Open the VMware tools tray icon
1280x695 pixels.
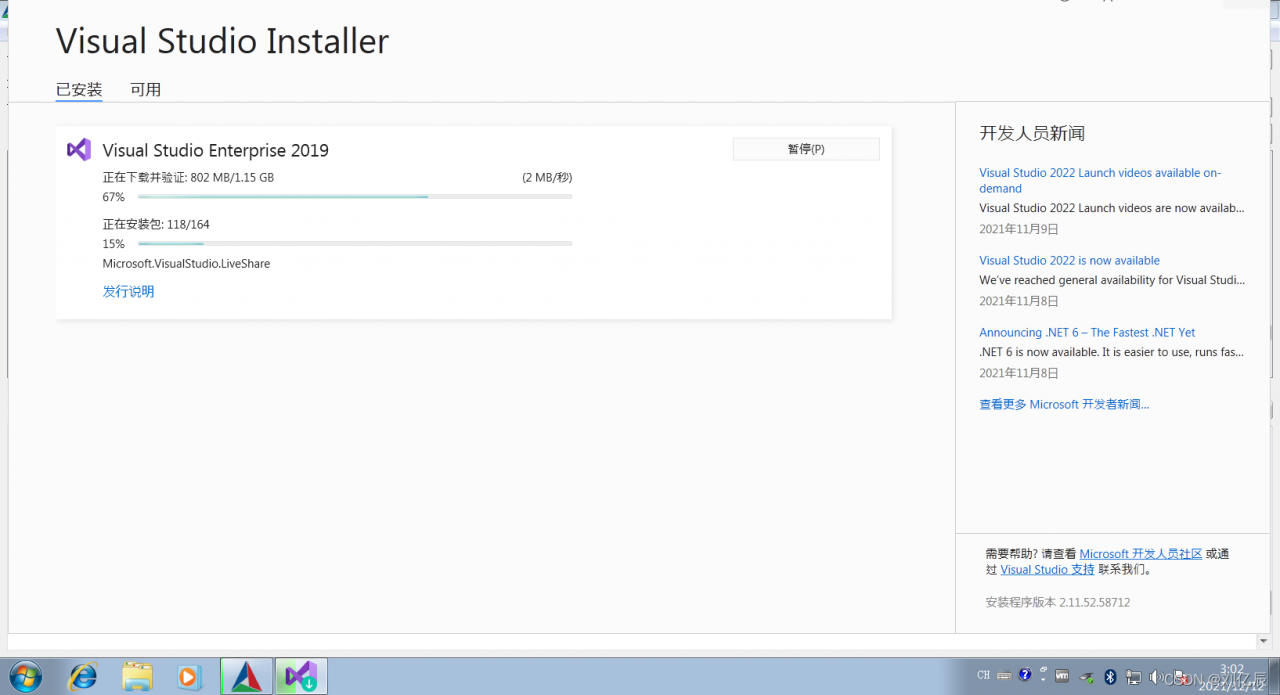[1062, 676]
